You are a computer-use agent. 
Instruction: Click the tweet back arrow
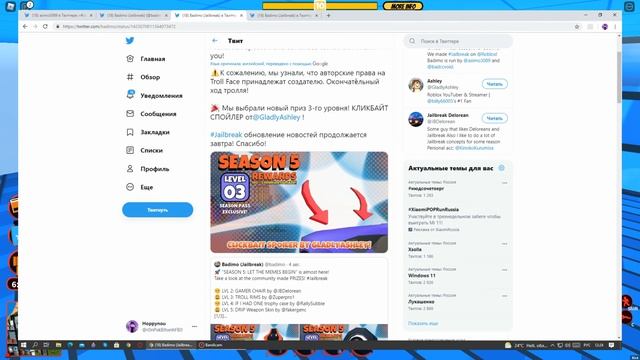coord(215,40)
